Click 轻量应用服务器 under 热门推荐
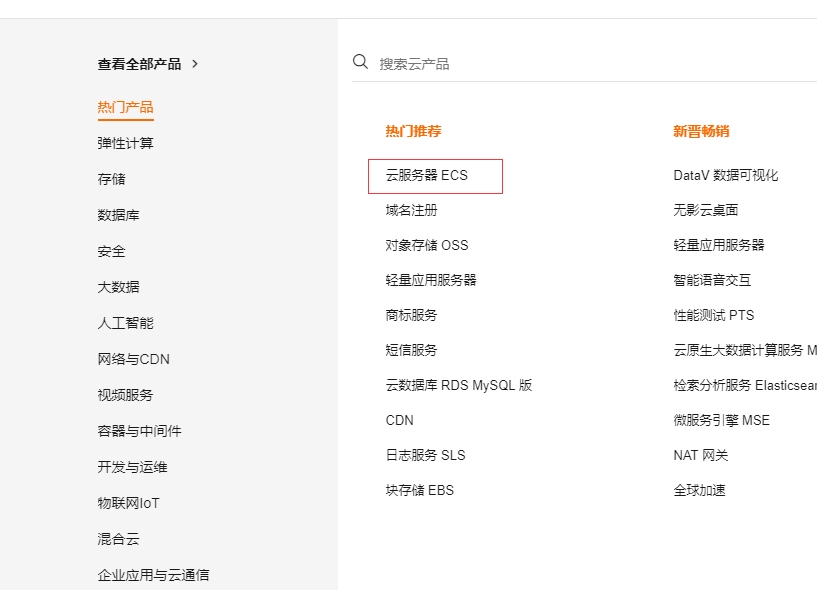This screenshot has width=817, height=590. tap(431, 280)
